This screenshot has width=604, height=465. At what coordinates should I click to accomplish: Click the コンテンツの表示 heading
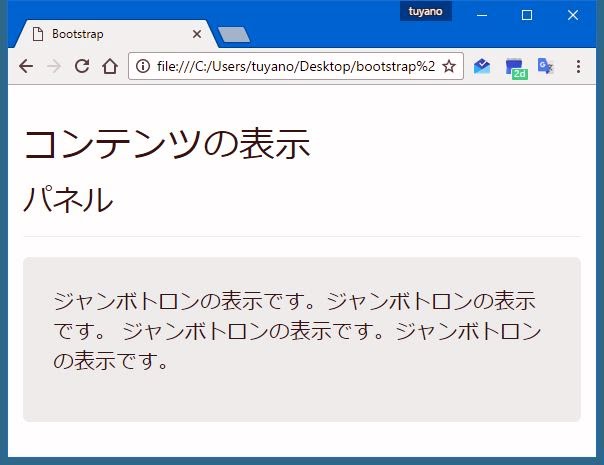point(166,144)
